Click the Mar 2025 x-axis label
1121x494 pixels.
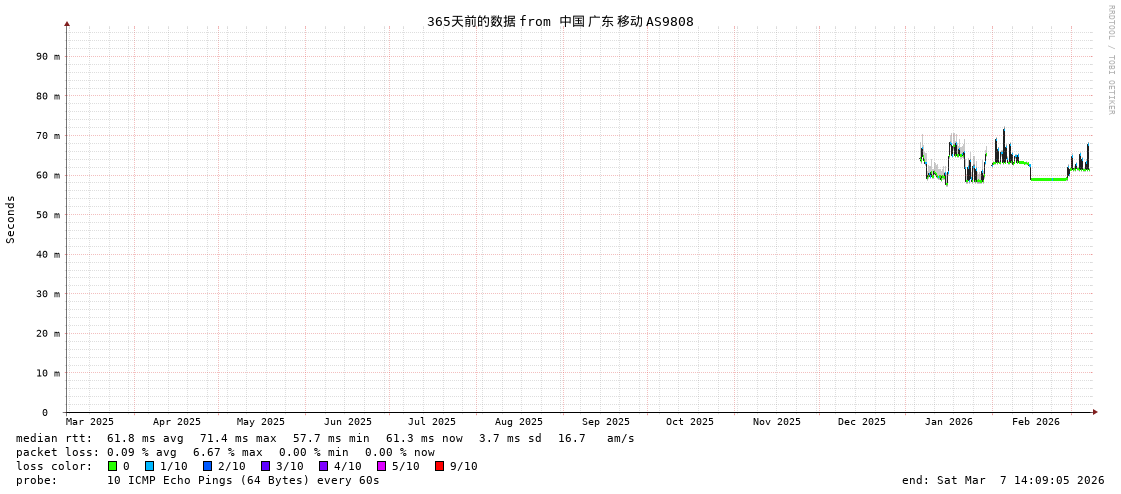90,422
